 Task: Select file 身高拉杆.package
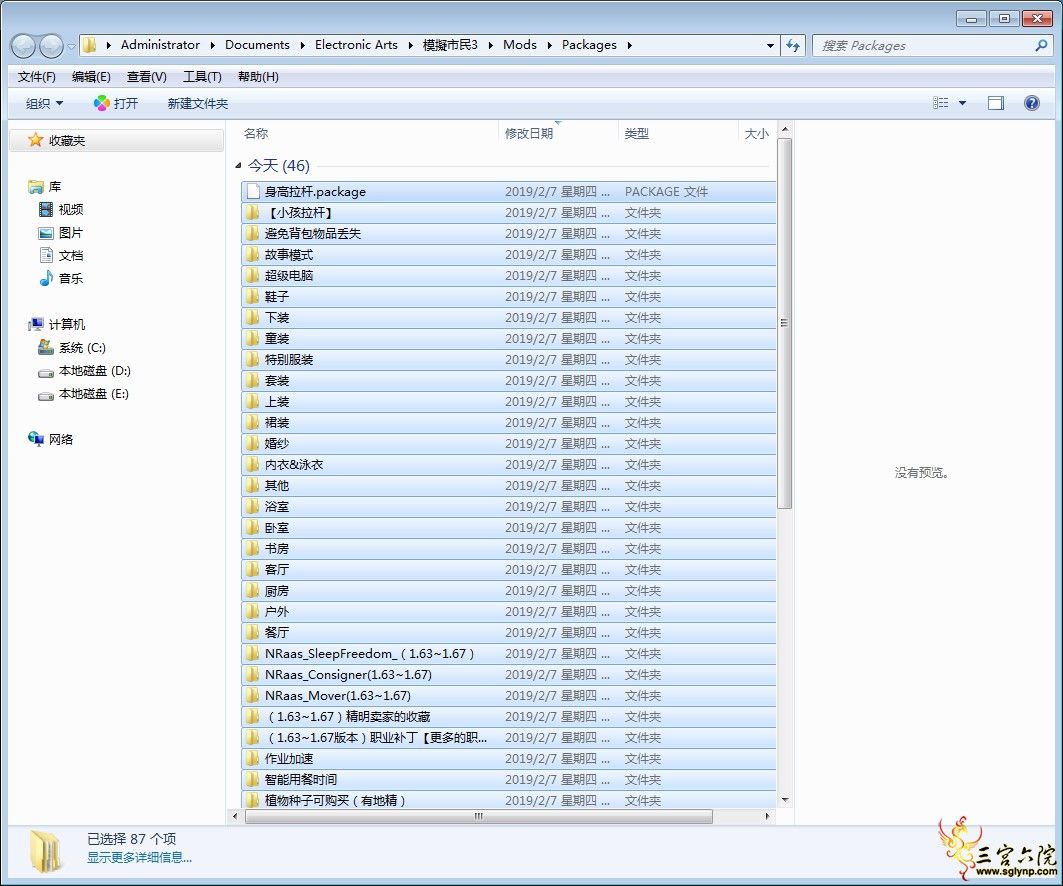coord(508,192)
